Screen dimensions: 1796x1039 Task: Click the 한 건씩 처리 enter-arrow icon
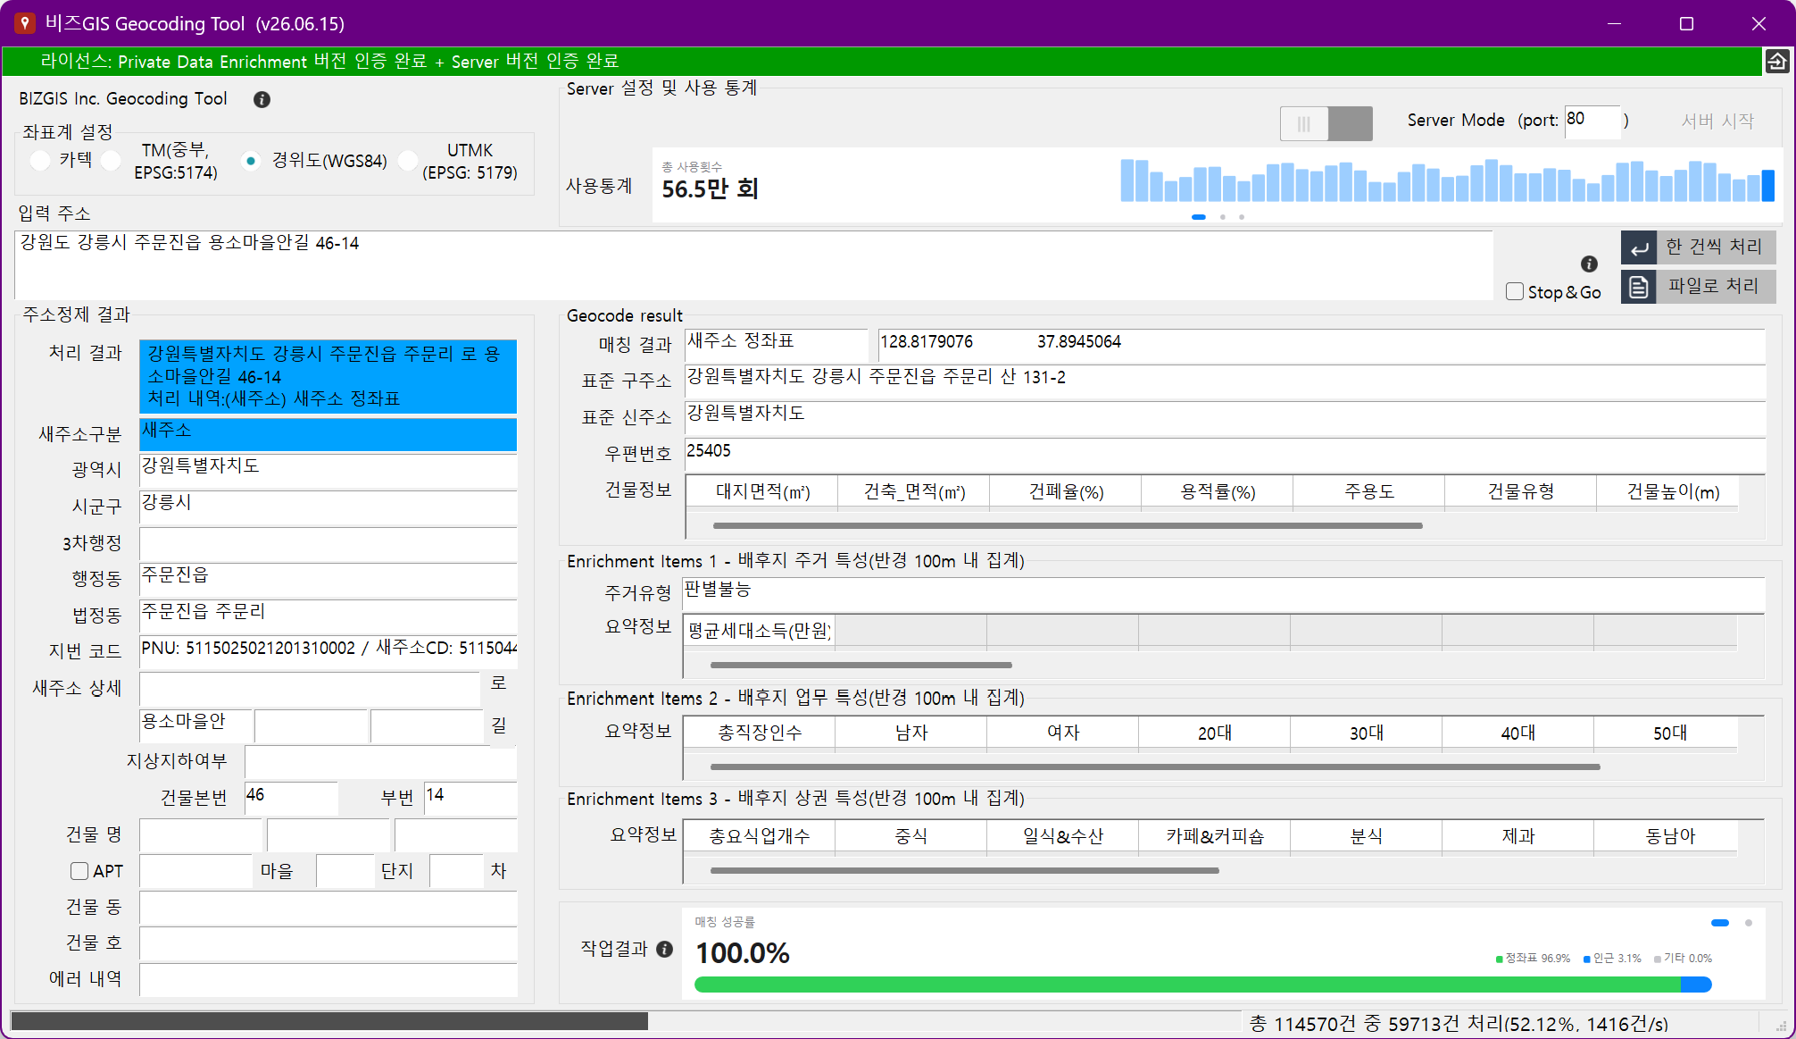[1639, 247]
